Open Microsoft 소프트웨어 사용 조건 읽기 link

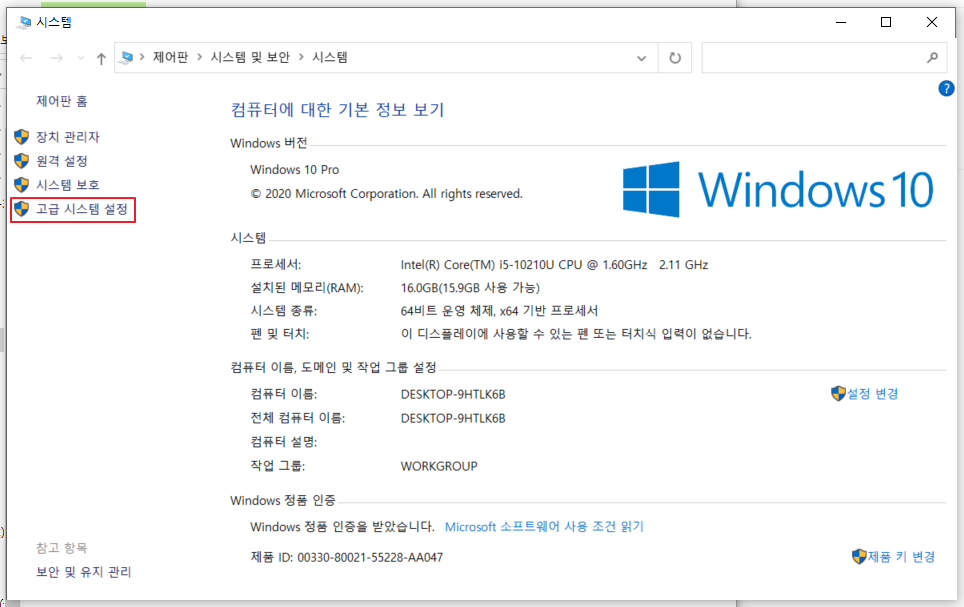pos(544,526)
